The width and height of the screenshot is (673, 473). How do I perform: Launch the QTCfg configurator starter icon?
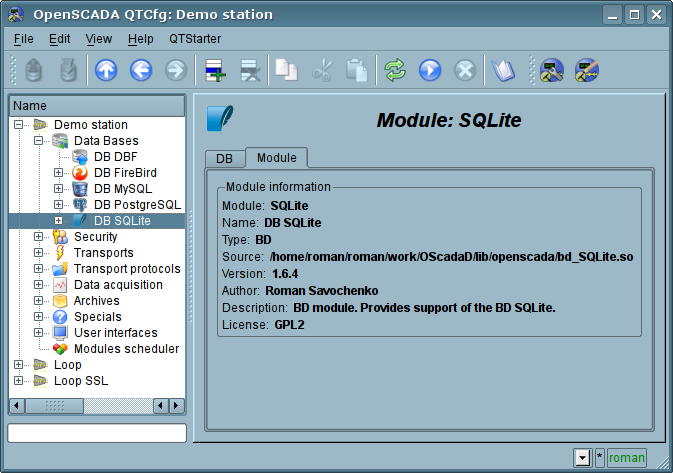click(552, 70)
